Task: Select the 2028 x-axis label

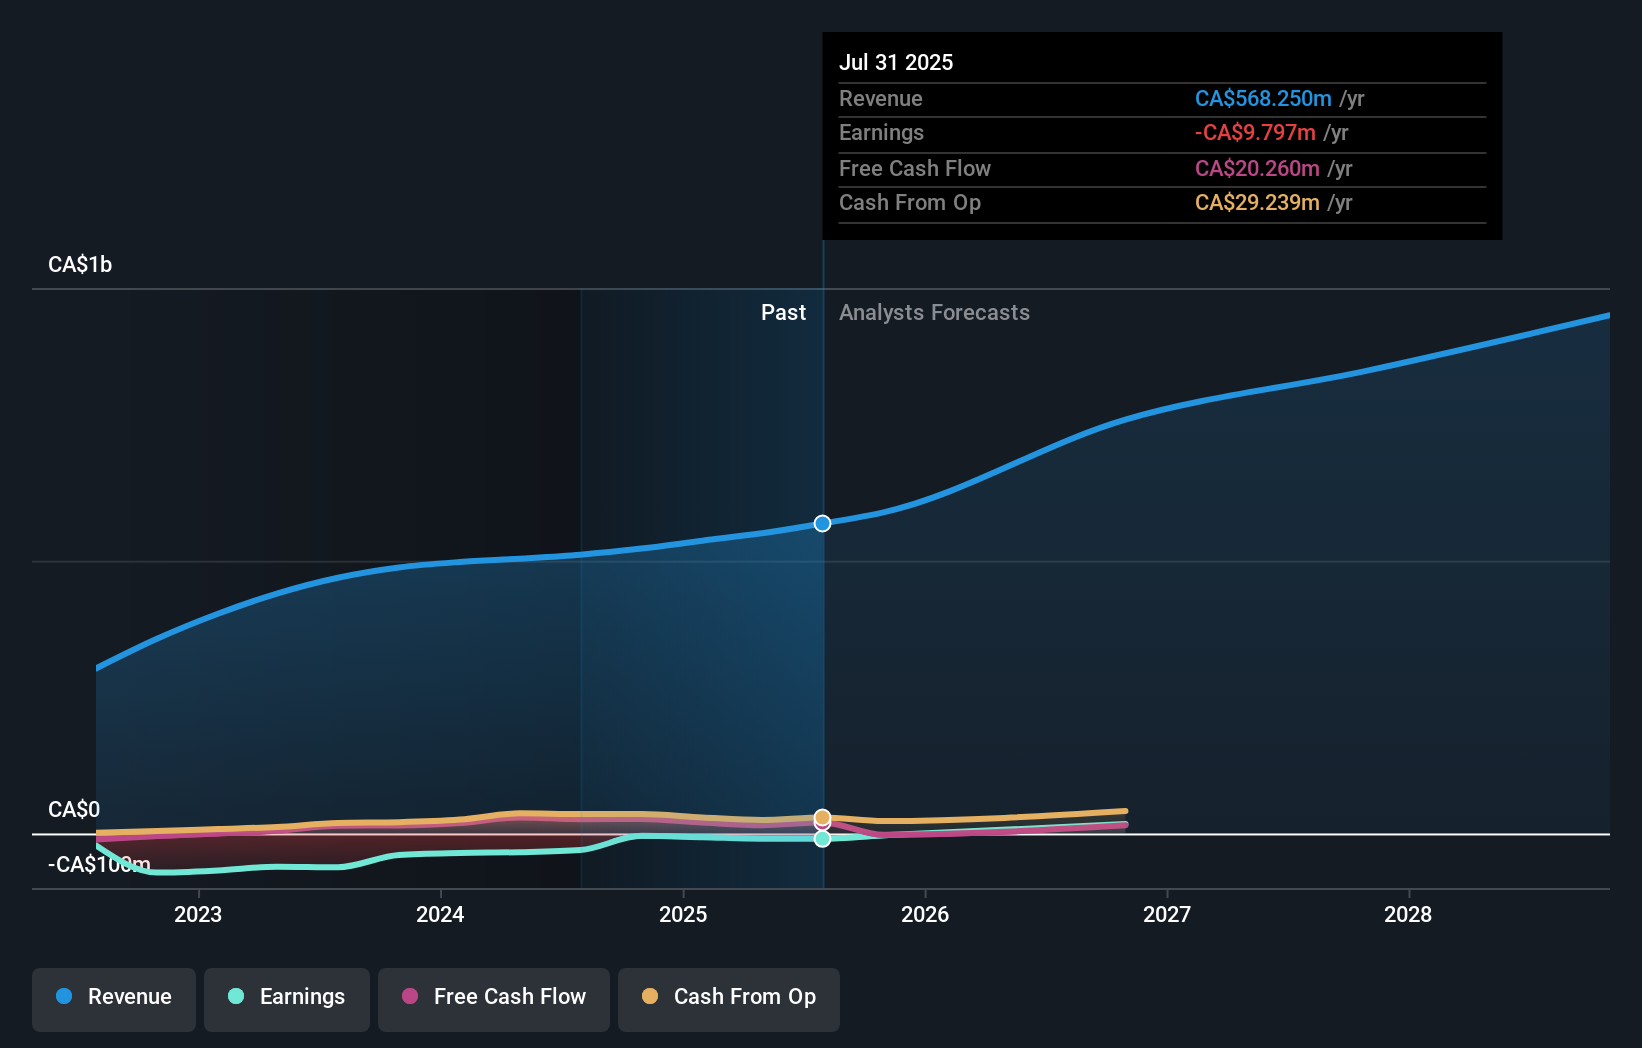Action: pos(1408,914)
